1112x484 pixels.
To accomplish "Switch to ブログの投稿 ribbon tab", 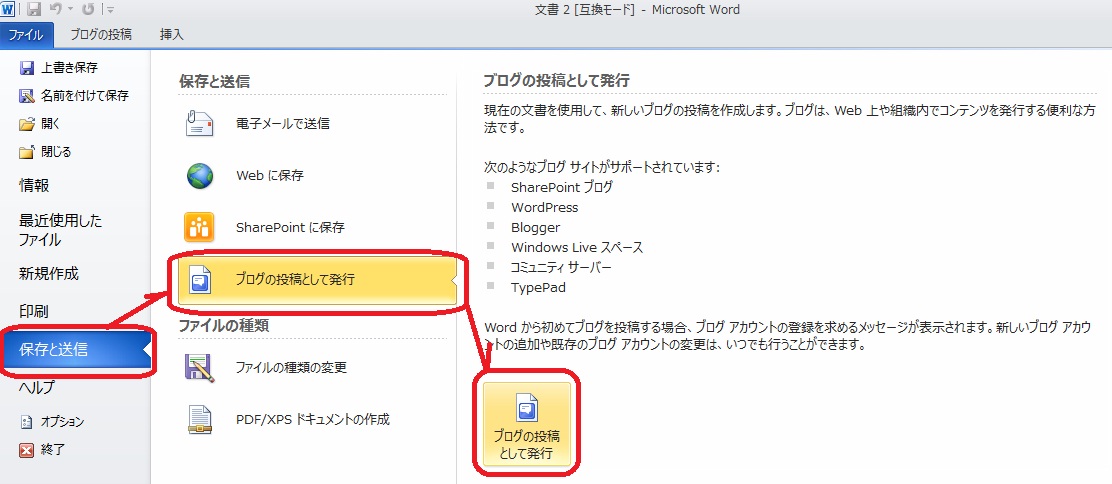I will [x=100, y=34].
